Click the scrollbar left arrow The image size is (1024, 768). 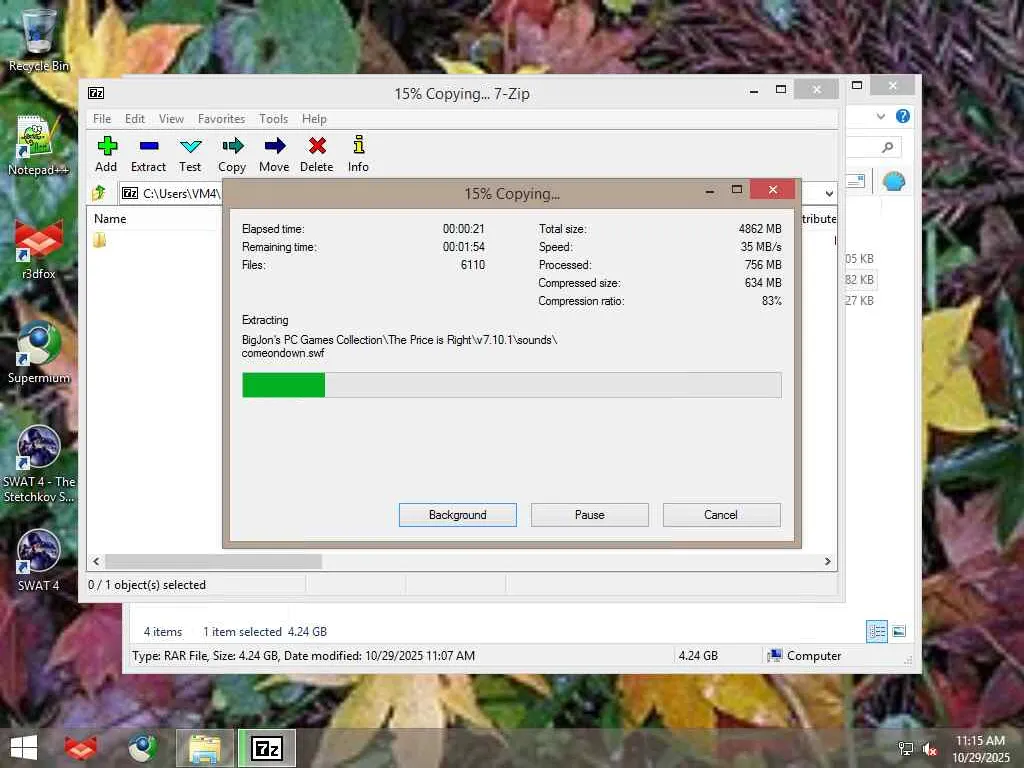pos(96,562)
